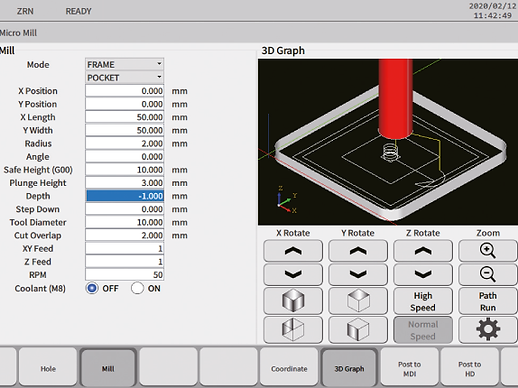Click the Step Down field
This screenshot has width=518, height=388.
coord(124,209)
